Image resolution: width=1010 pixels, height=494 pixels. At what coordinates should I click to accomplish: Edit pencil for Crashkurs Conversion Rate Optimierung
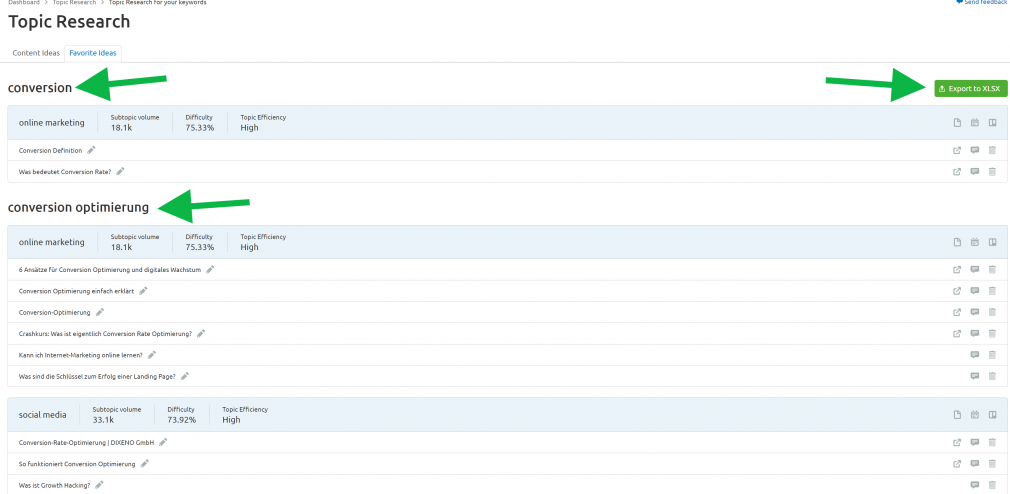[201, 333]
